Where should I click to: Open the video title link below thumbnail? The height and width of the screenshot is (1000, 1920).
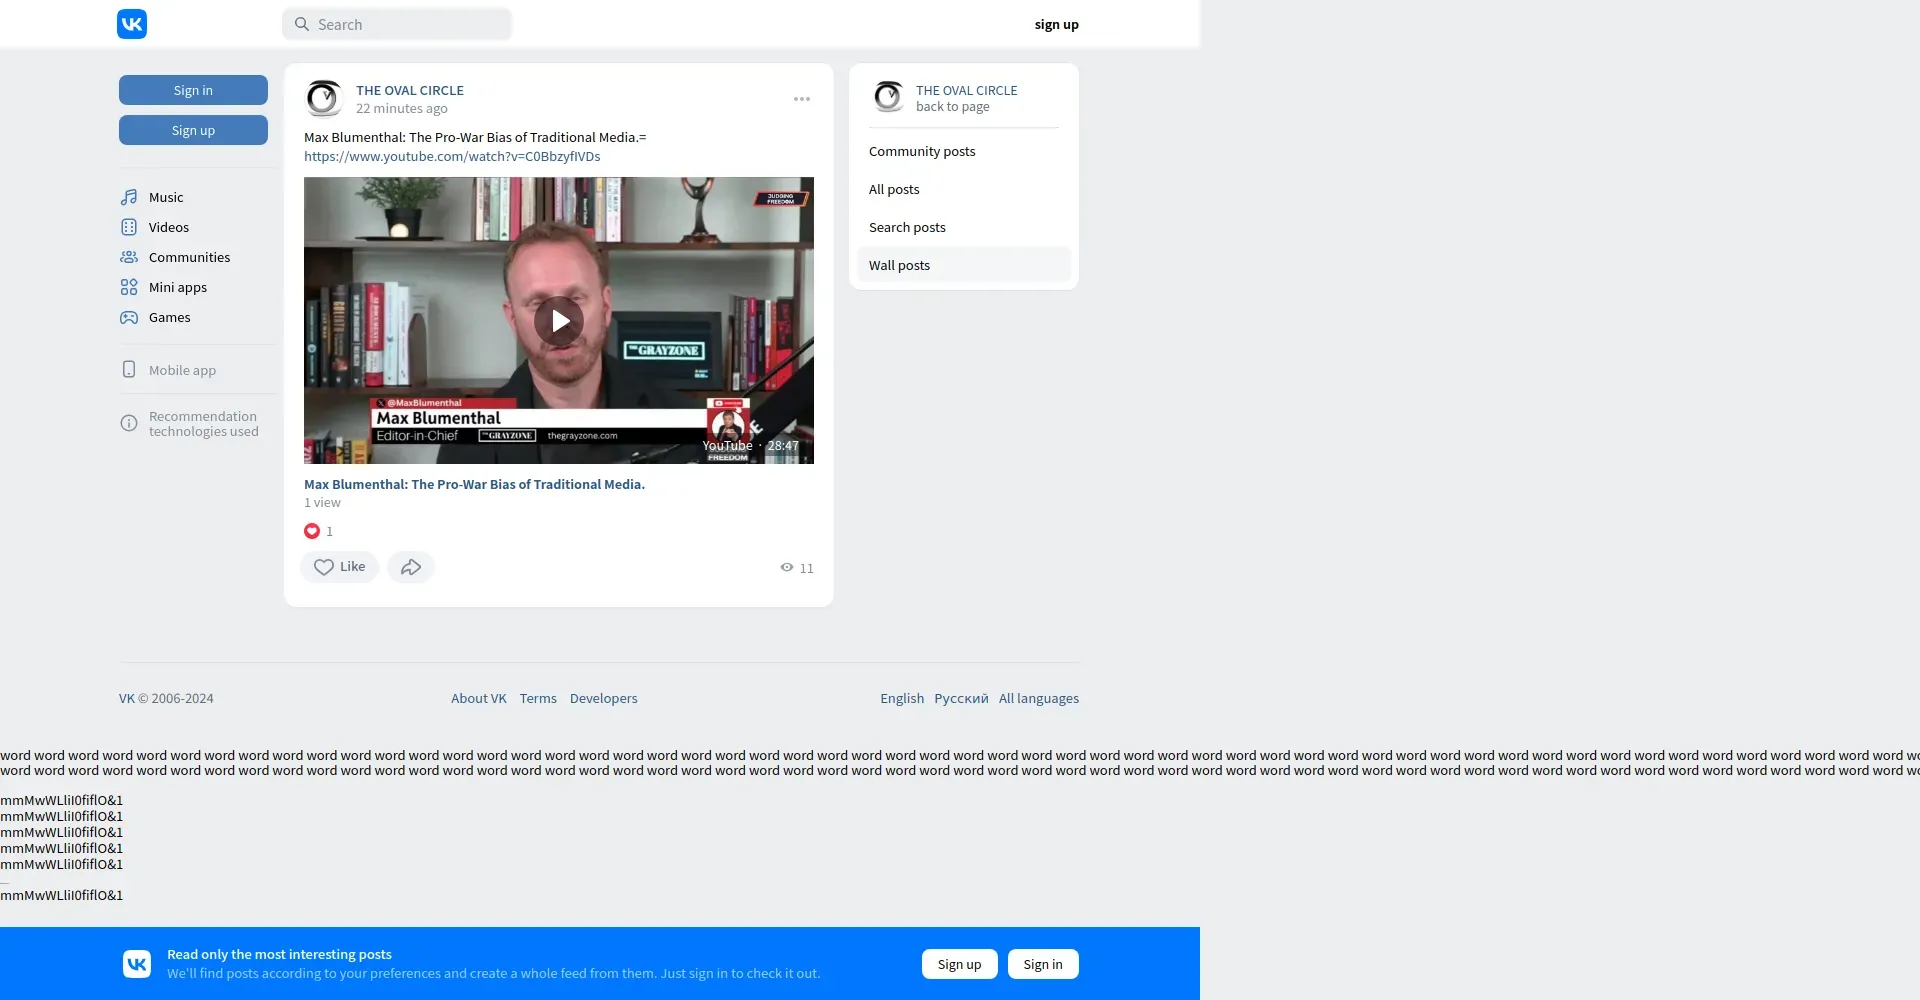pos(475,484)
